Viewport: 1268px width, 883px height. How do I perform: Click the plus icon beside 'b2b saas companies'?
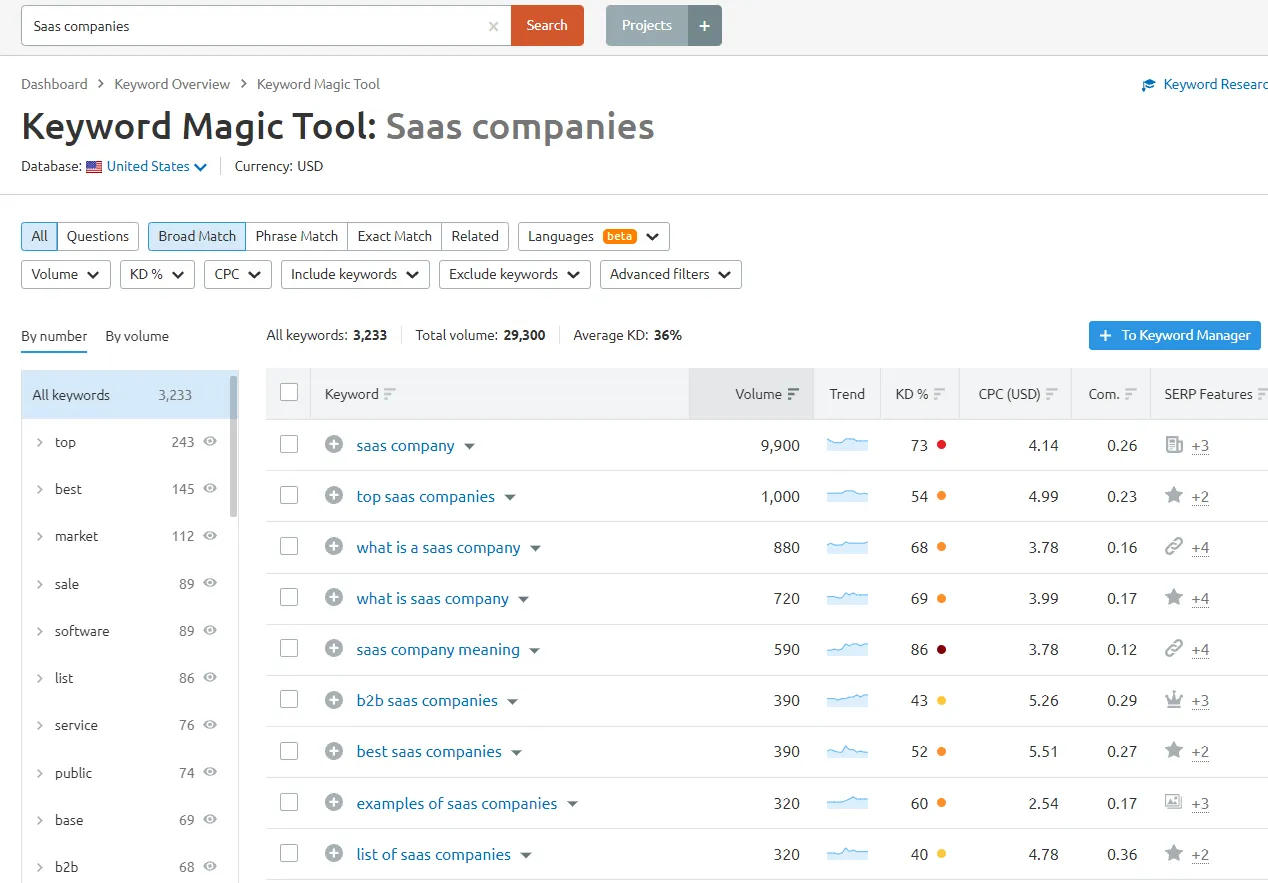[x=334, y=700]
